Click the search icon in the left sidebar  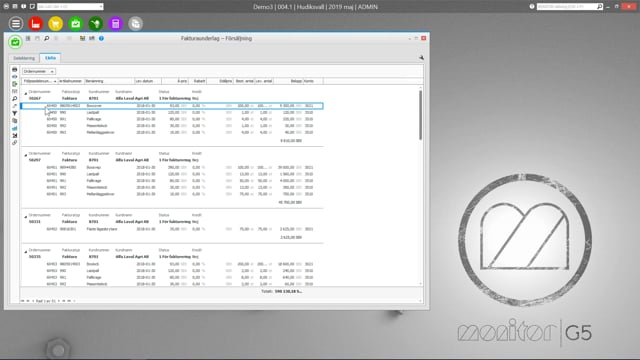[x=15, y=99]
